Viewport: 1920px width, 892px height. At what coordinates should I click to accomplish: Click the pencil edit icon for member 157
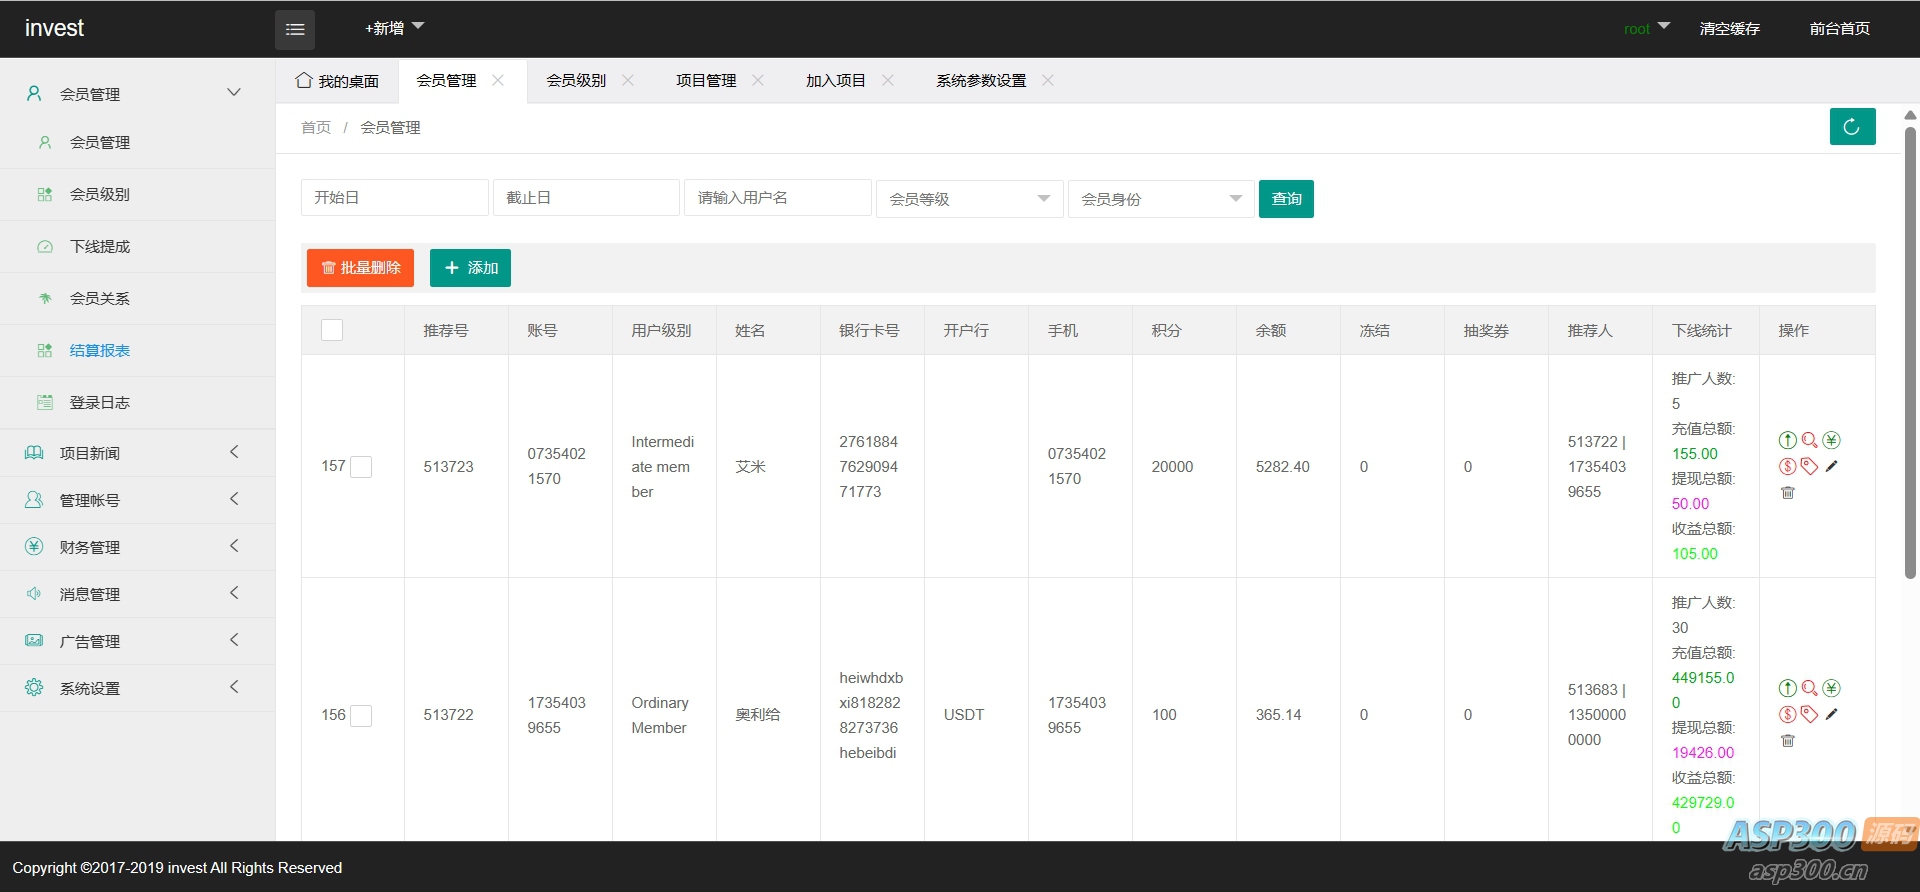[1832, 466]
